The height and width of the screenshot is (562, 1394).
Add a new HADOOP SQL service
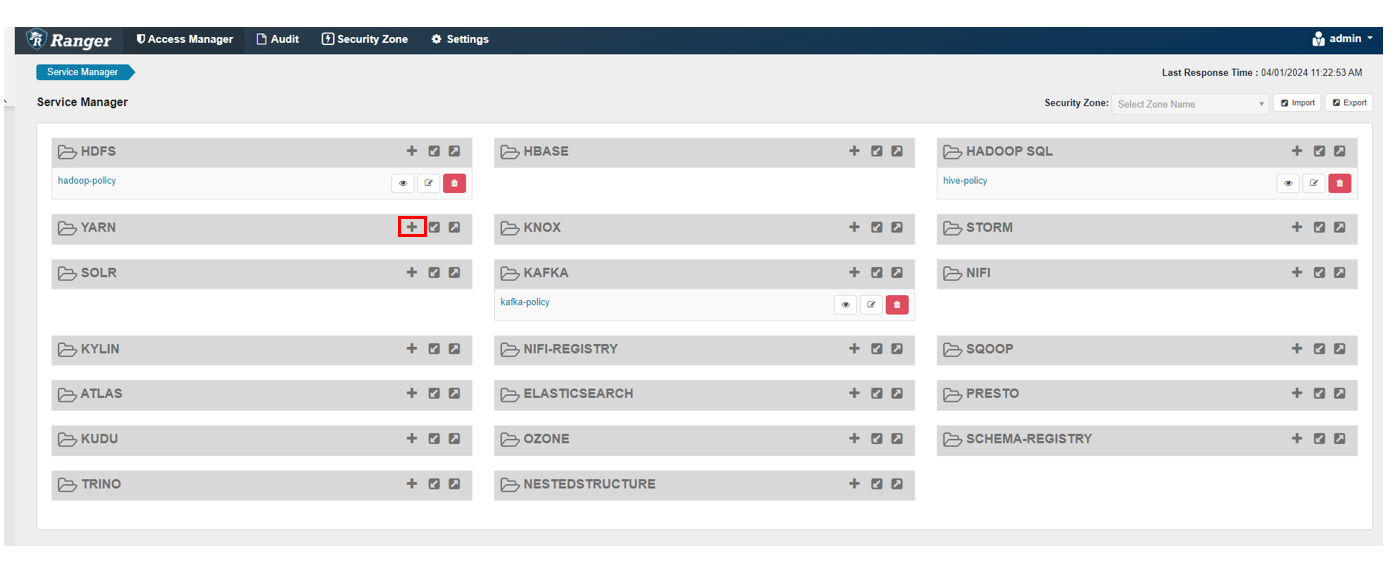pyautogui.click(x=1297, y=151)
